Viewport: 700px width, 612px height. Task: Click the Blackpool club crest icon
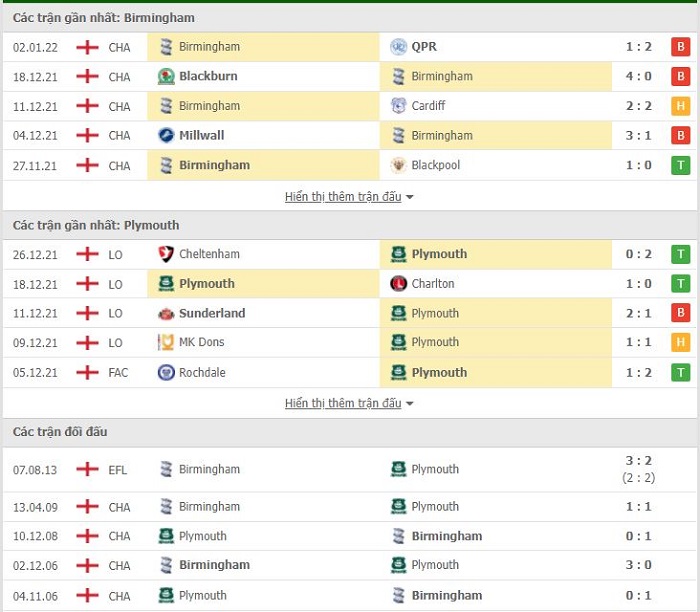click(x=399, y=165)
